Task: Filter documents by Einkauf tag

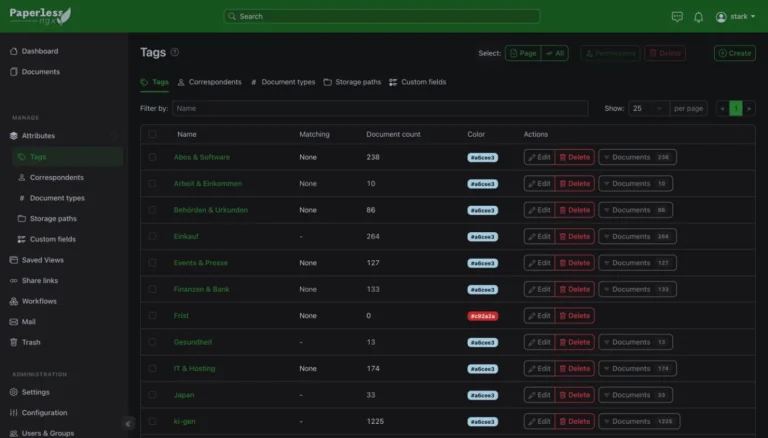Action: [637, 237]
